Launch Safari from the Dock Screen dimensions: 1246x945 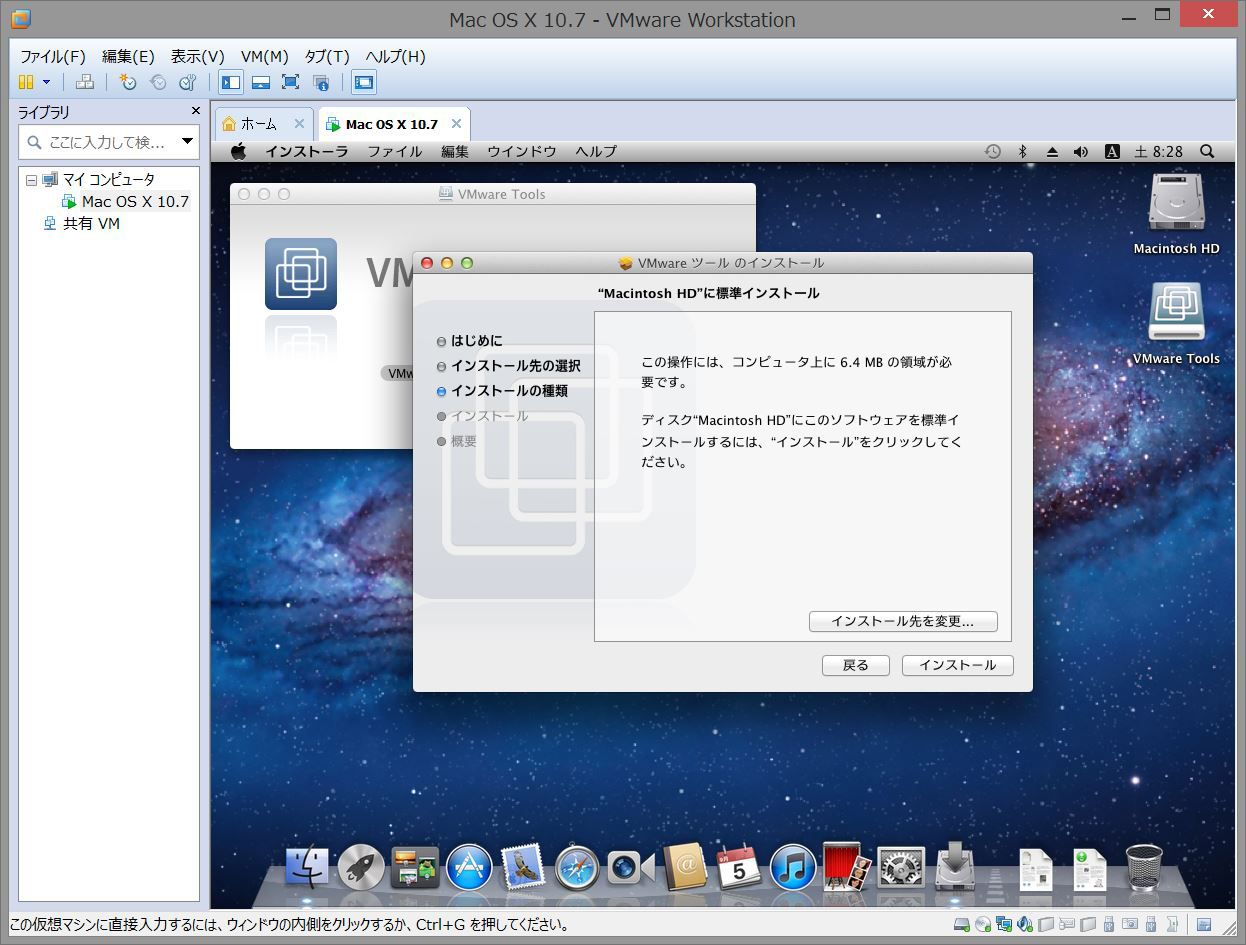point(577,866)
